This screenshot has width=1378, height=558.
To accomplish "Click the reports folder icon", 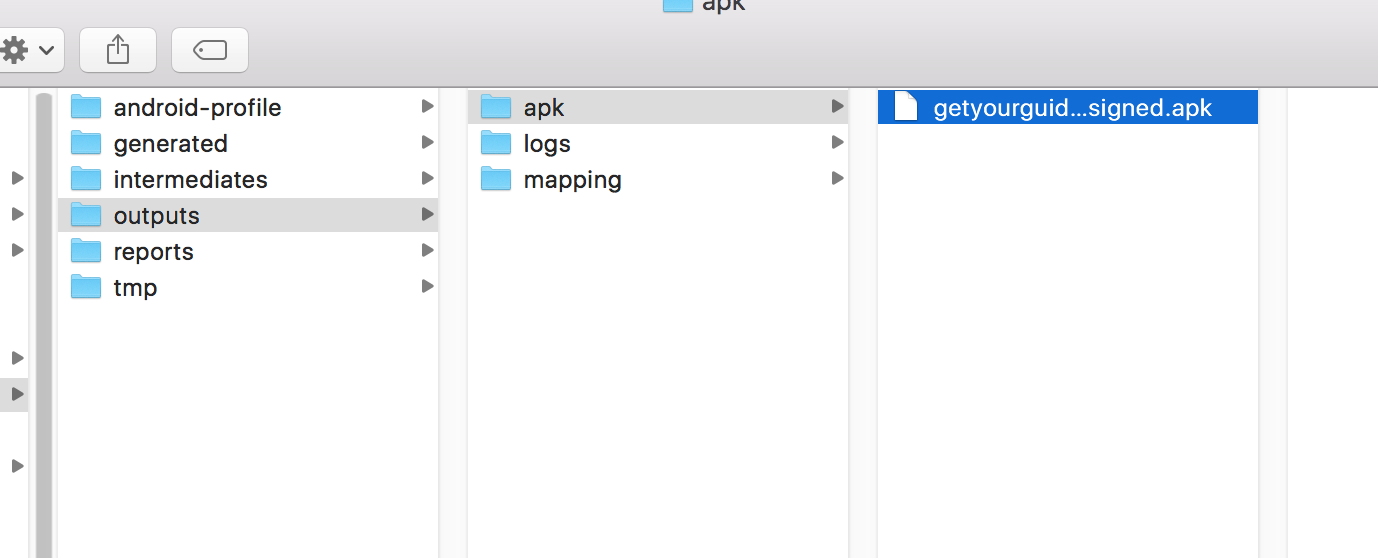I will tap(86, 251).
